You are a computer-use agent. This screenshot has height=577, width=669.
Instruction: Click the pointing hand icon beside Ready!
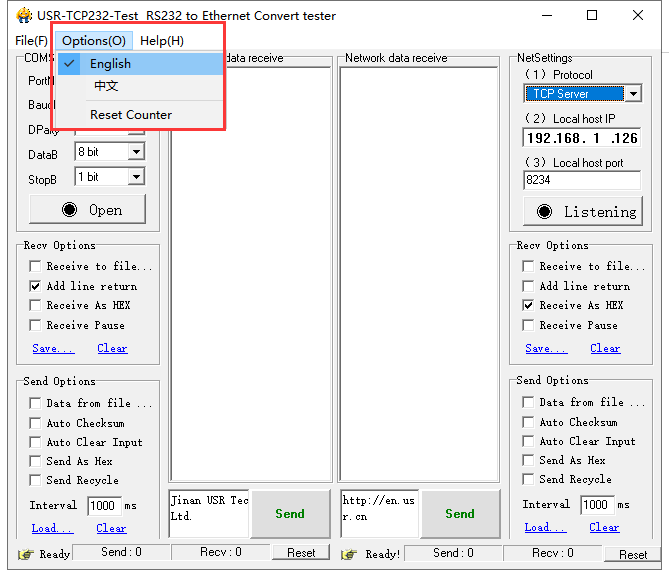350,554
